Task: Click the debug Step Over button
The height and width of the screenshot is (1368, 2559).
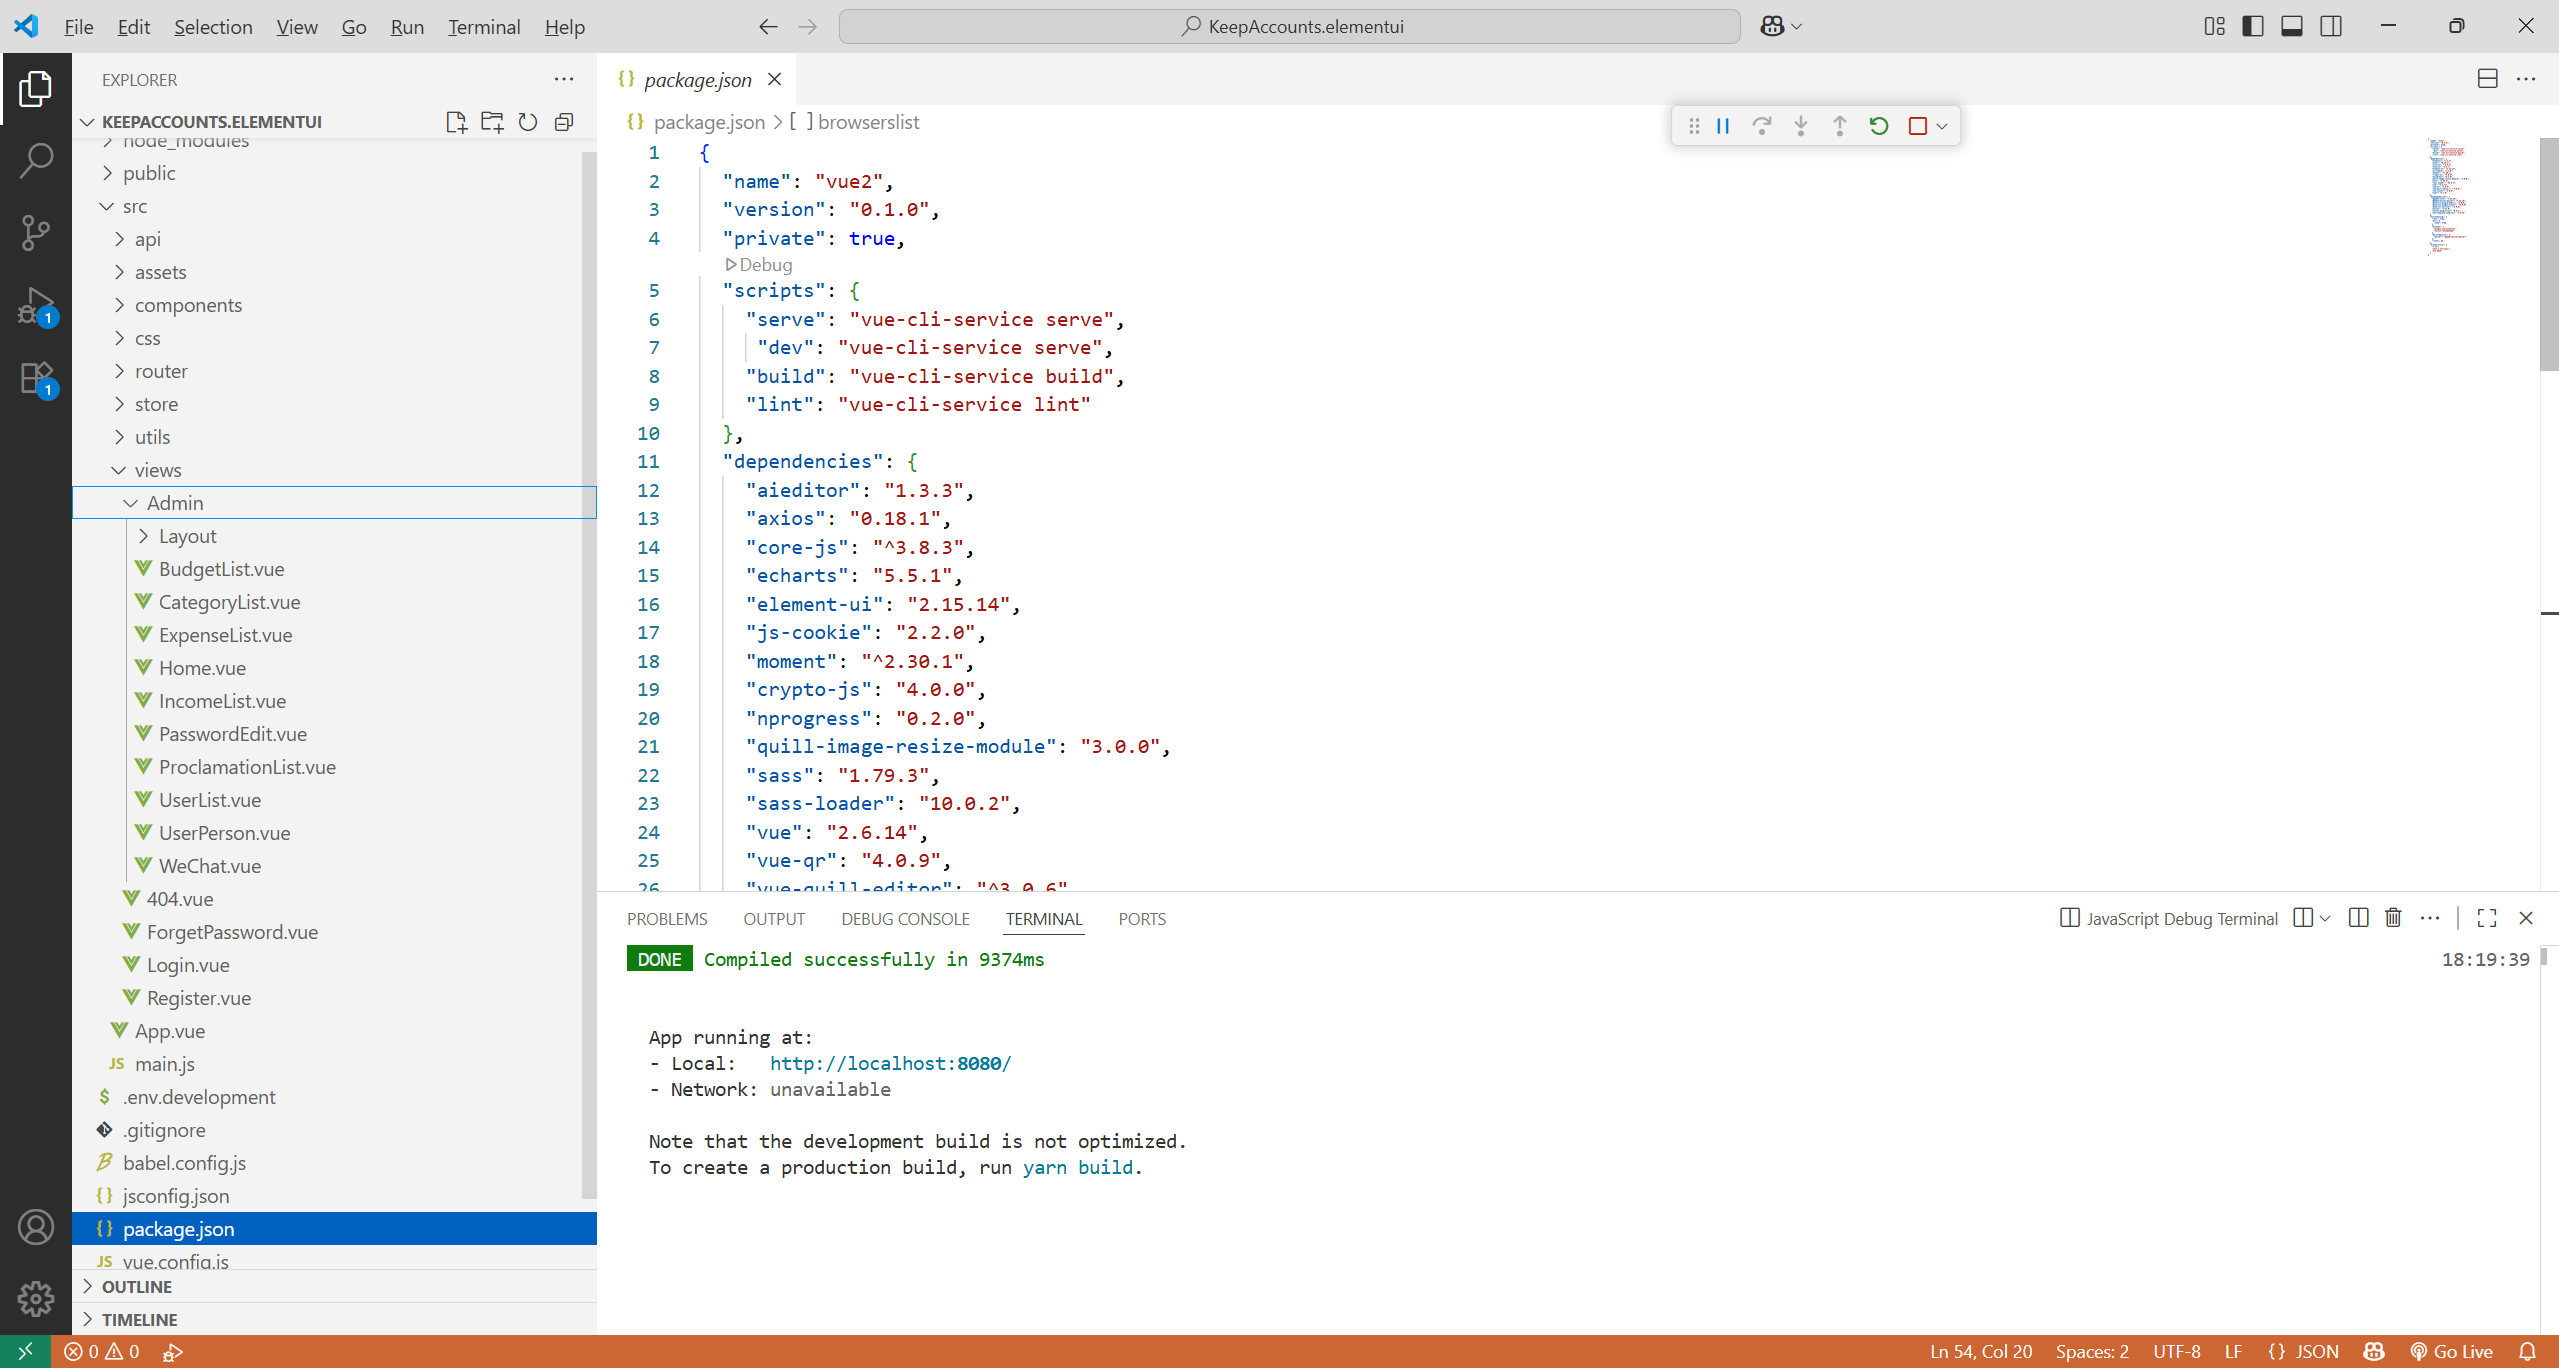Action: pos(1762,126)
